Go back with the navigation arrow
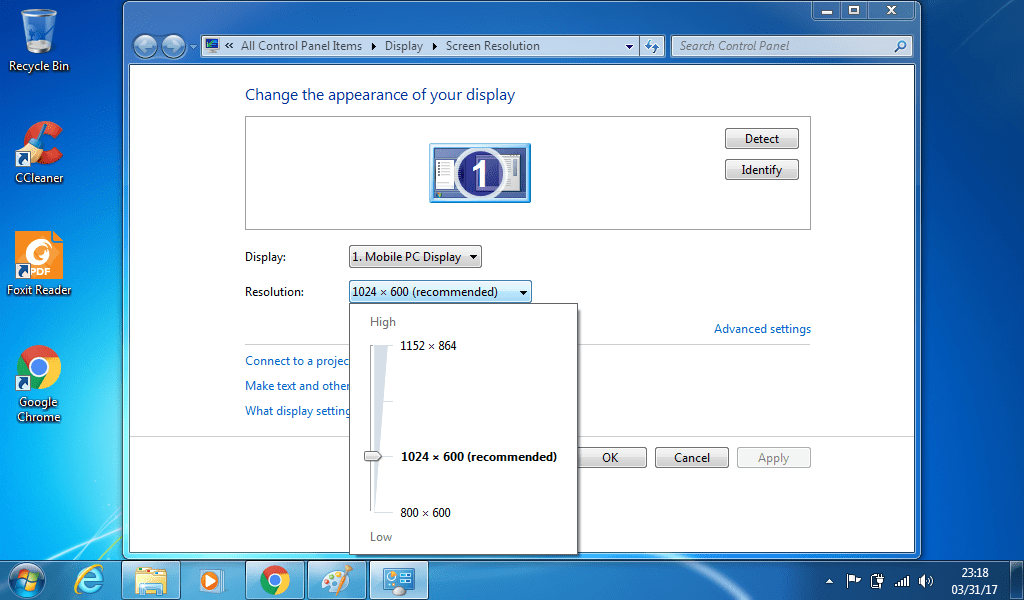This screenshot has width=1024, height=600. (145, 46)
